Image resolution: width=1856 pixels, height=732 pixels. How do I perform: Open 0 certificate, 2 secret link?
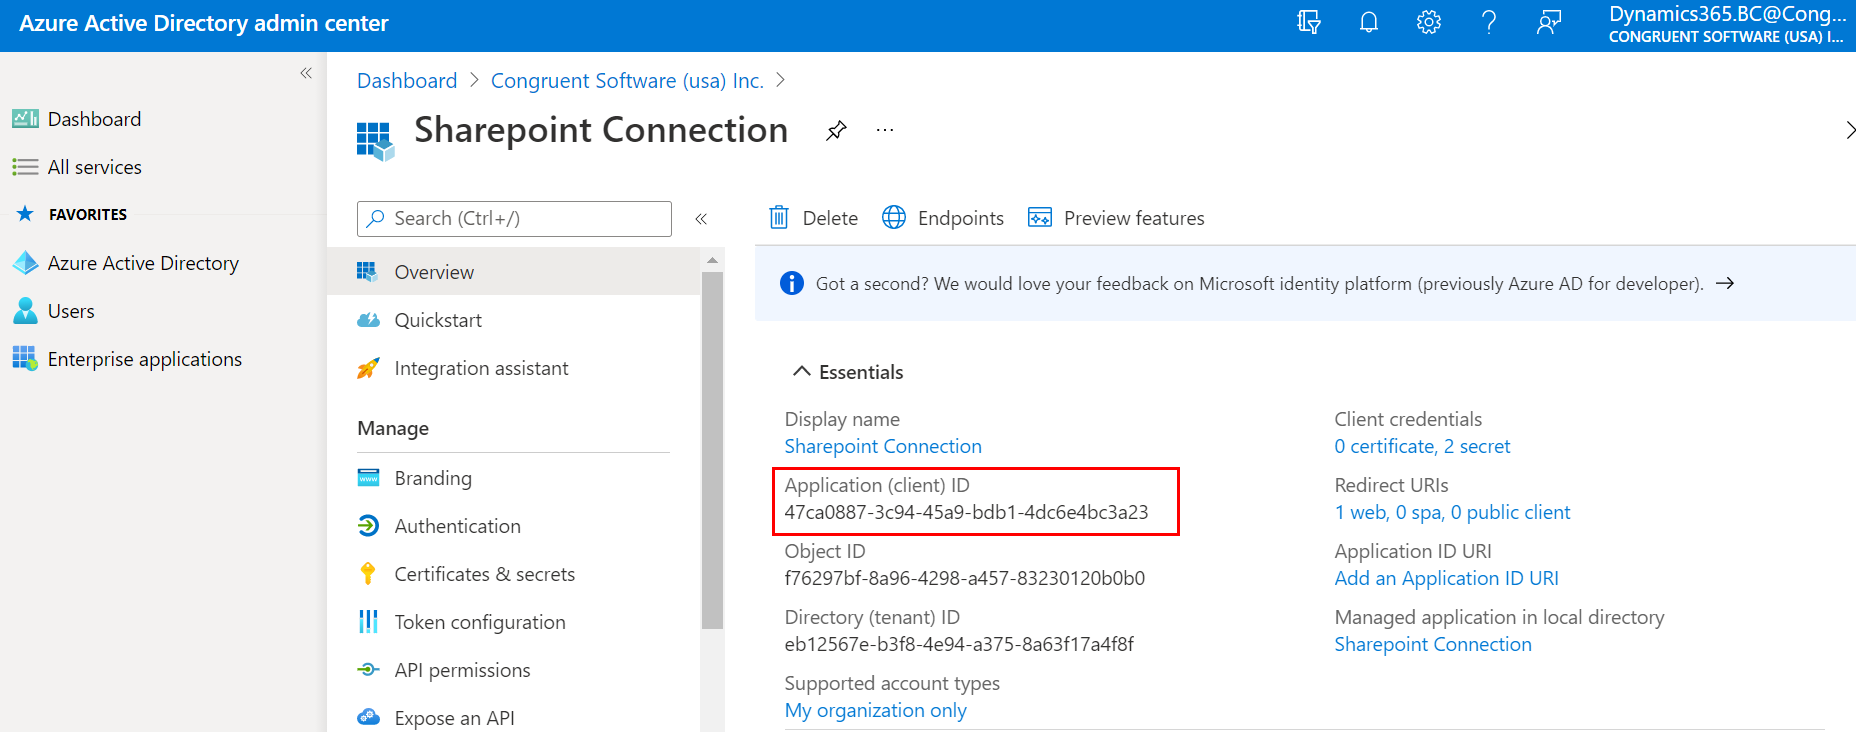pyautogui.click(x=1422, y=447)
